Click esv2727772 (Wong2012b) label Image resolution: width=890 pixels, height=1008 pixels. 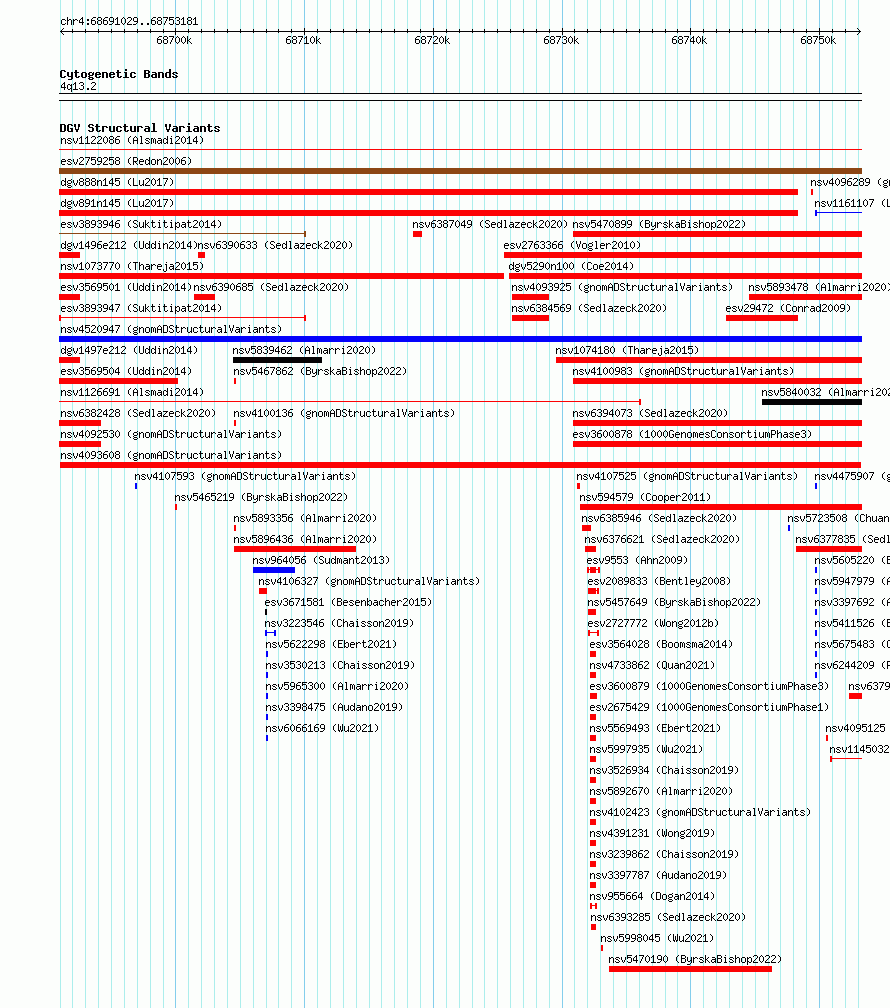653,624
